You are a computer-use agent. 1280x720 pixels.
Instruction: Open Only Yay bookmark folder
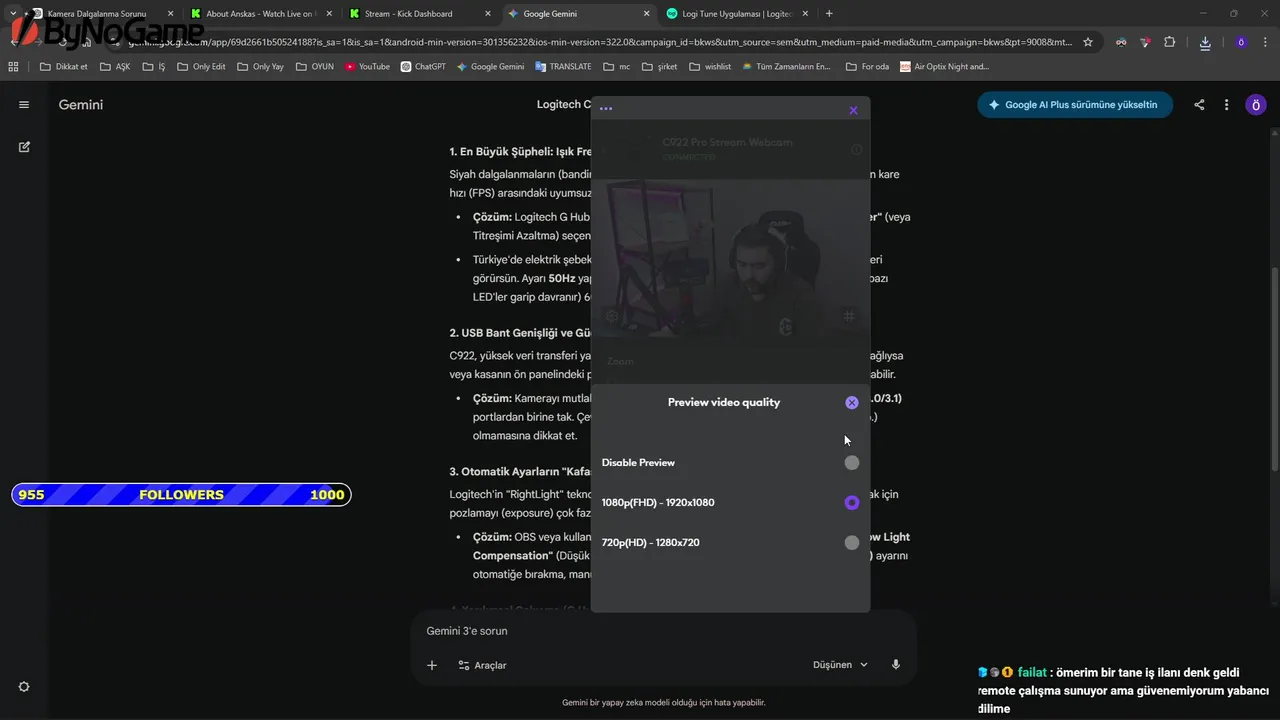point(260,67)
